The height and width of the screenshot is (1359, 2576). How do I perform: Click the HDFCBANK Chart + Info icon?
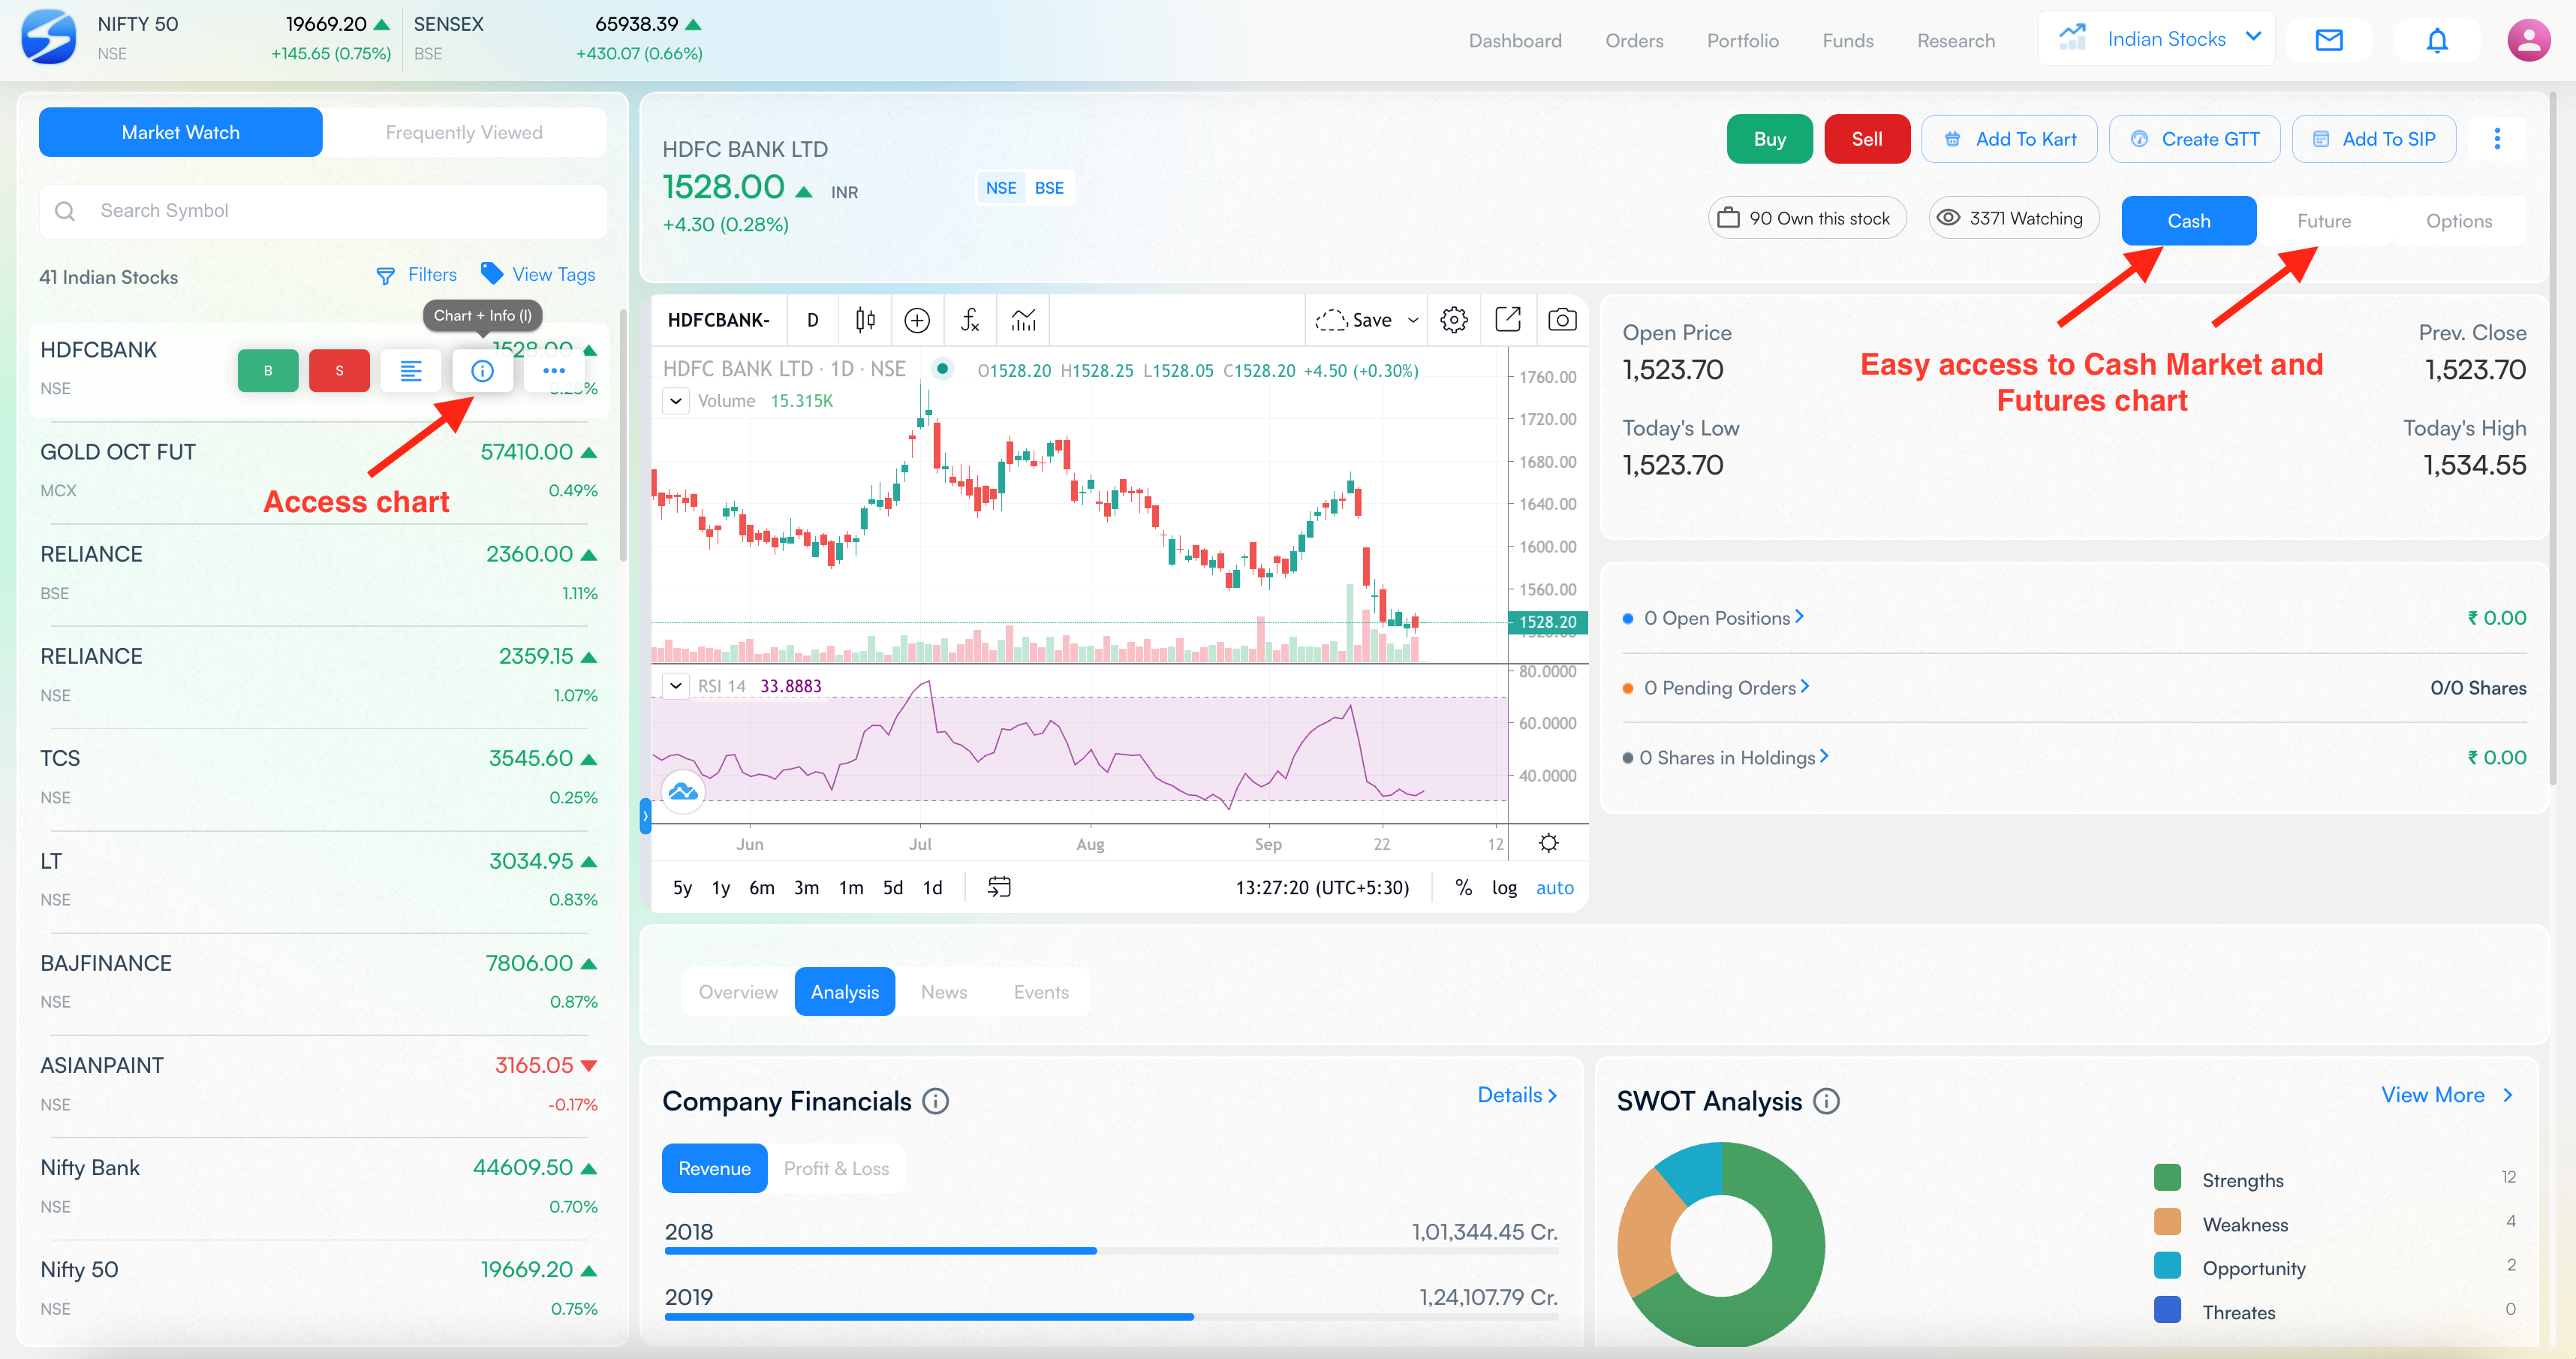click(x=482, y=371)
